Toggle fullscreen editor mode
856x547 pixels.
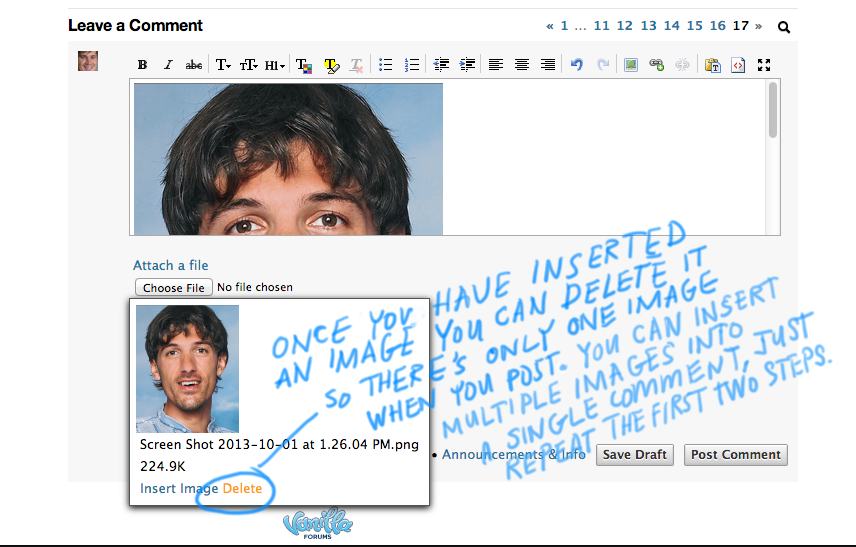764,65
